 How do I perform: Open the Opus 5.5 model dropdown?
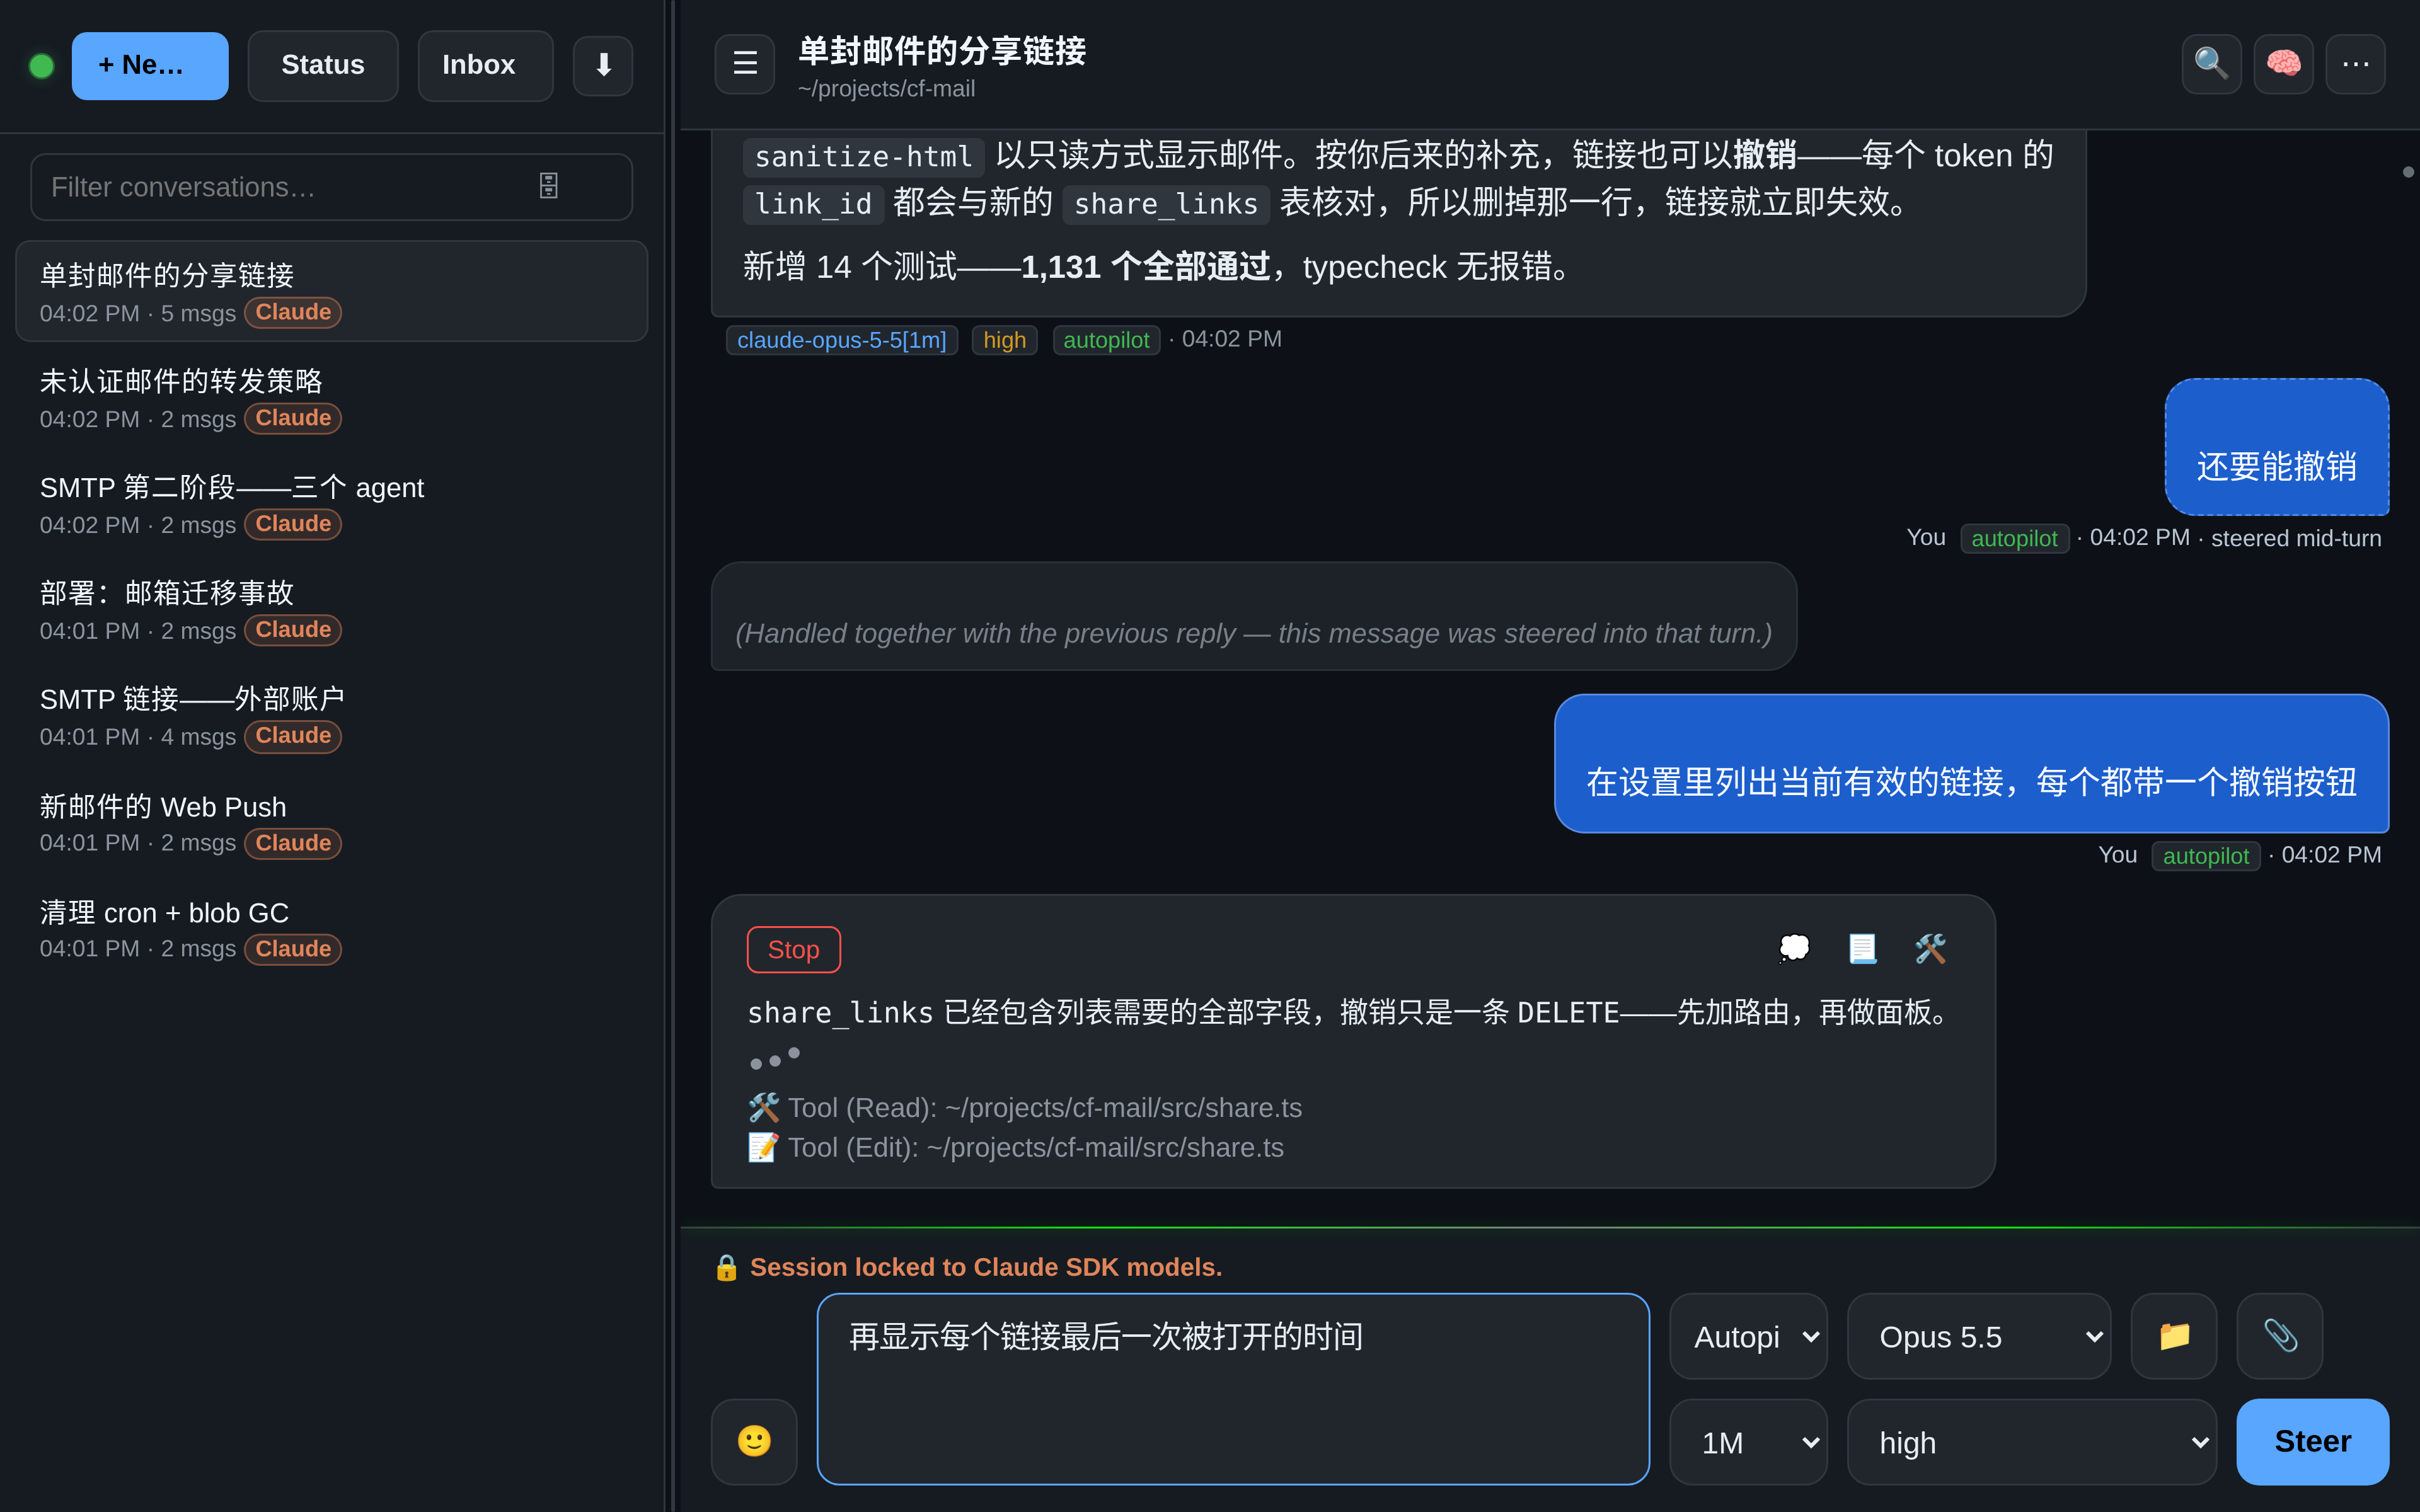pyautogui.click(x=1979, y=1336)
